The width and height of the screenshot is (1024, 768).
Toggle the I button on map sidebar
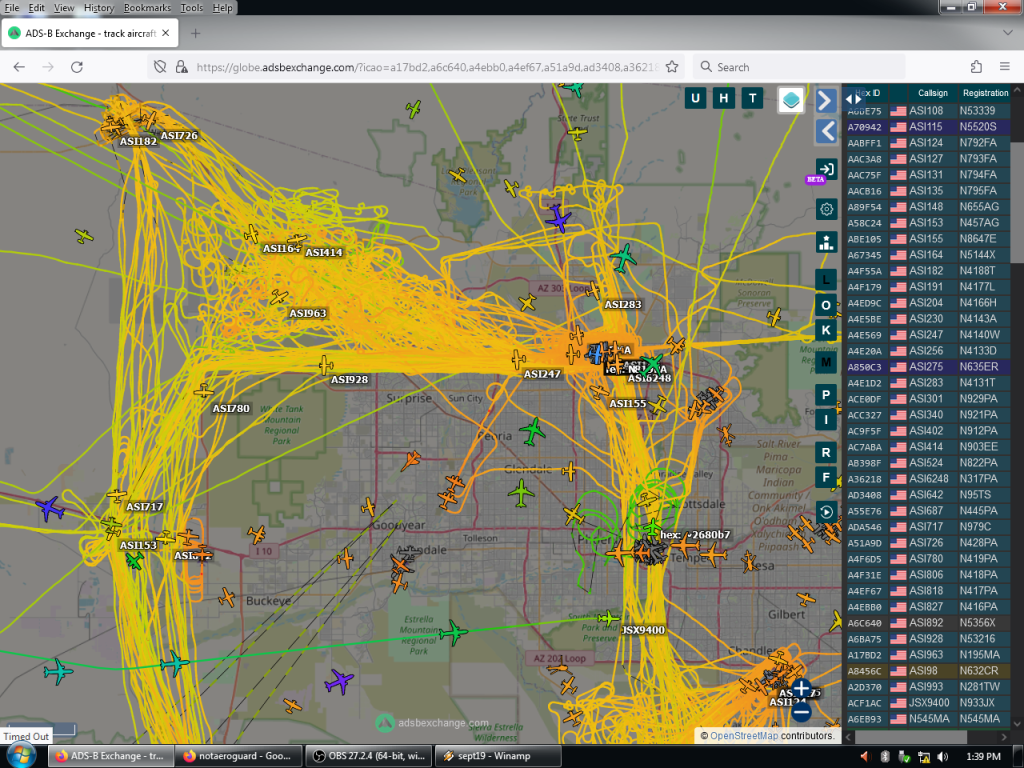pos(826,419)
